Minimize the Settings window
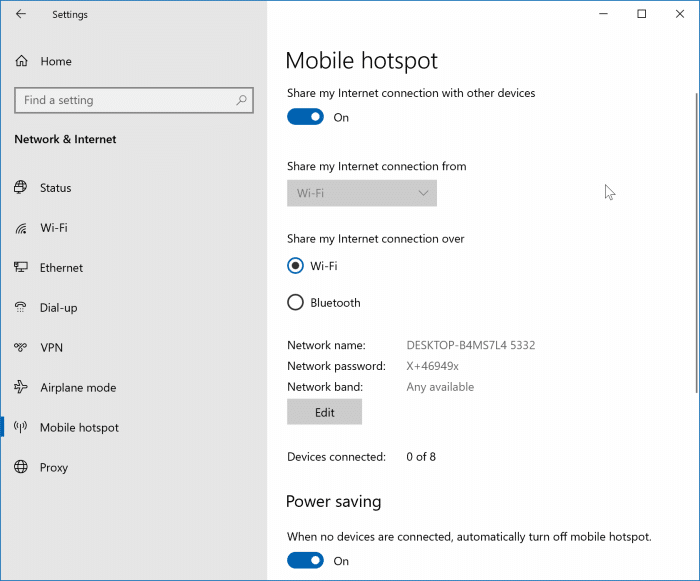700x581 pixels. point(603,14)
